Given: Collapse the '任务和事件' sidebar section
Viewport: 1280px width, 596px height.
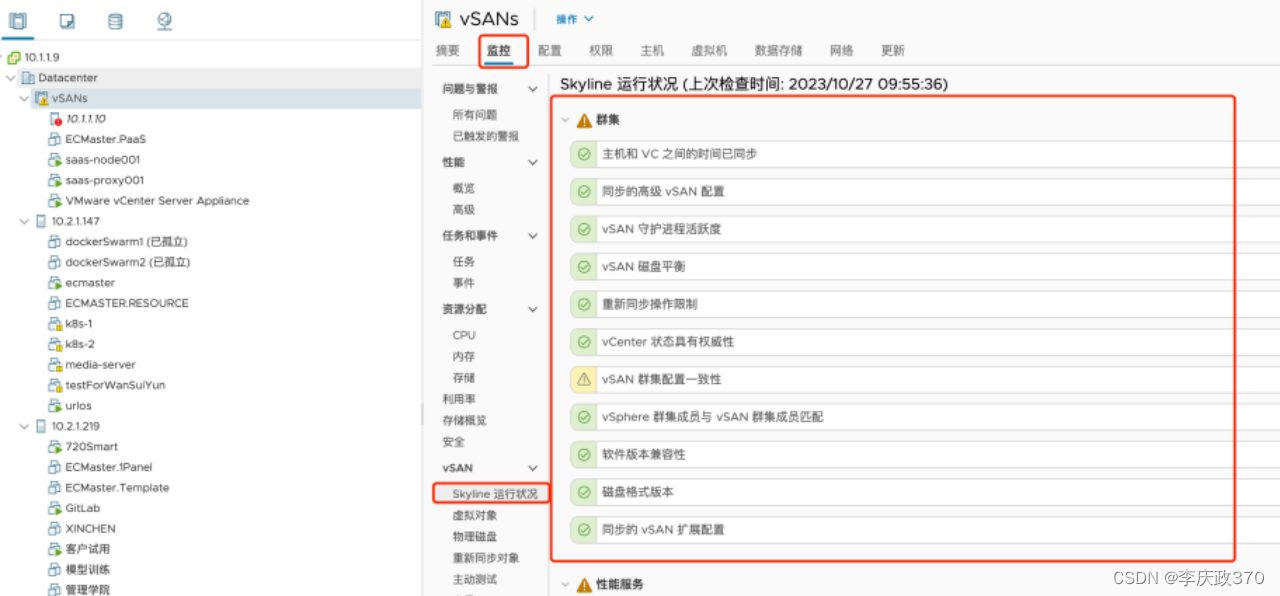Looking at the screenshot, I should 532,236.
